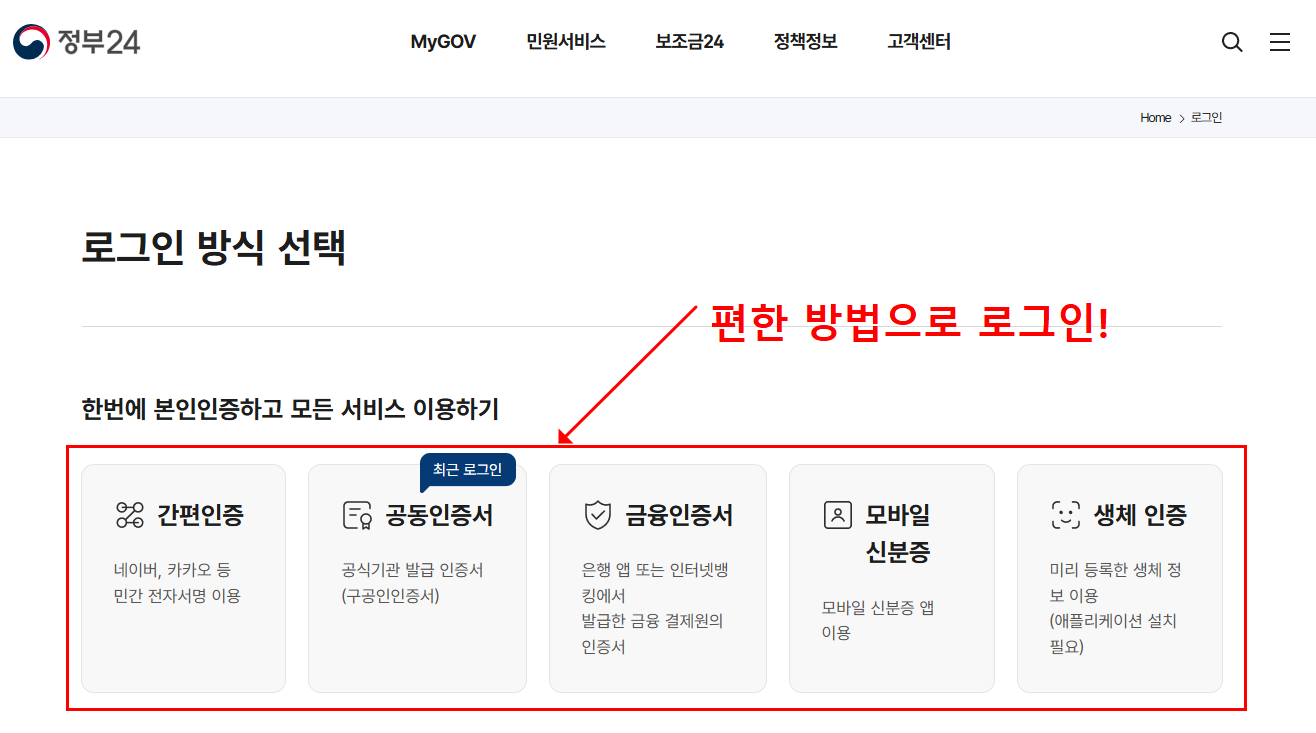Open the MyGOV menu

(x=442, y=42)
